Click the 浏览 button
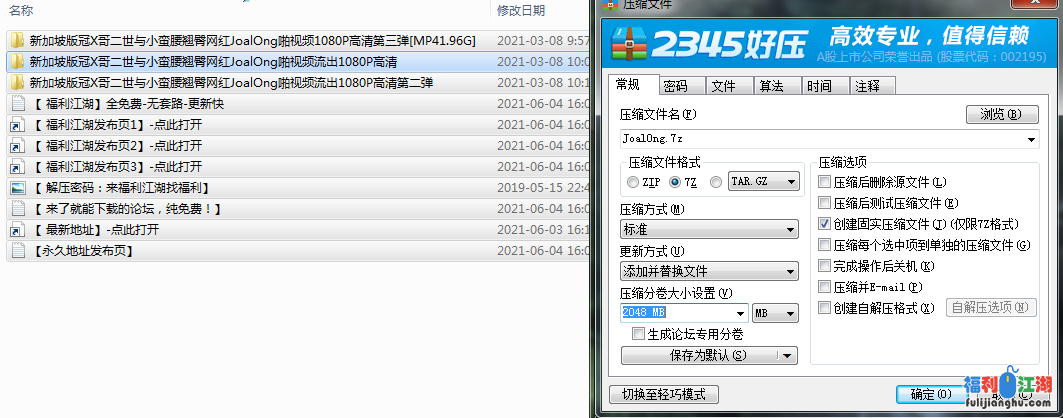 [x=1001, y=115]
